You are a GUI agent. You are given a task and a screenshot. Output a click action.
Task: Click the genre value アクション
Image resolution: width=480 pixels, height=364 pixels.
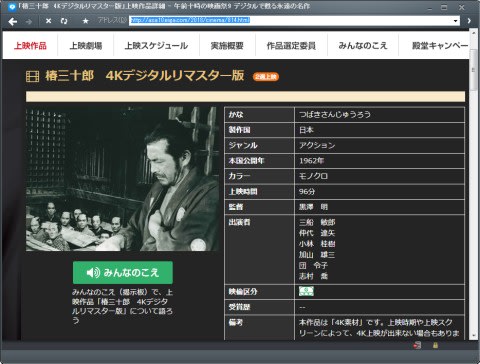(x=317, y=145)
